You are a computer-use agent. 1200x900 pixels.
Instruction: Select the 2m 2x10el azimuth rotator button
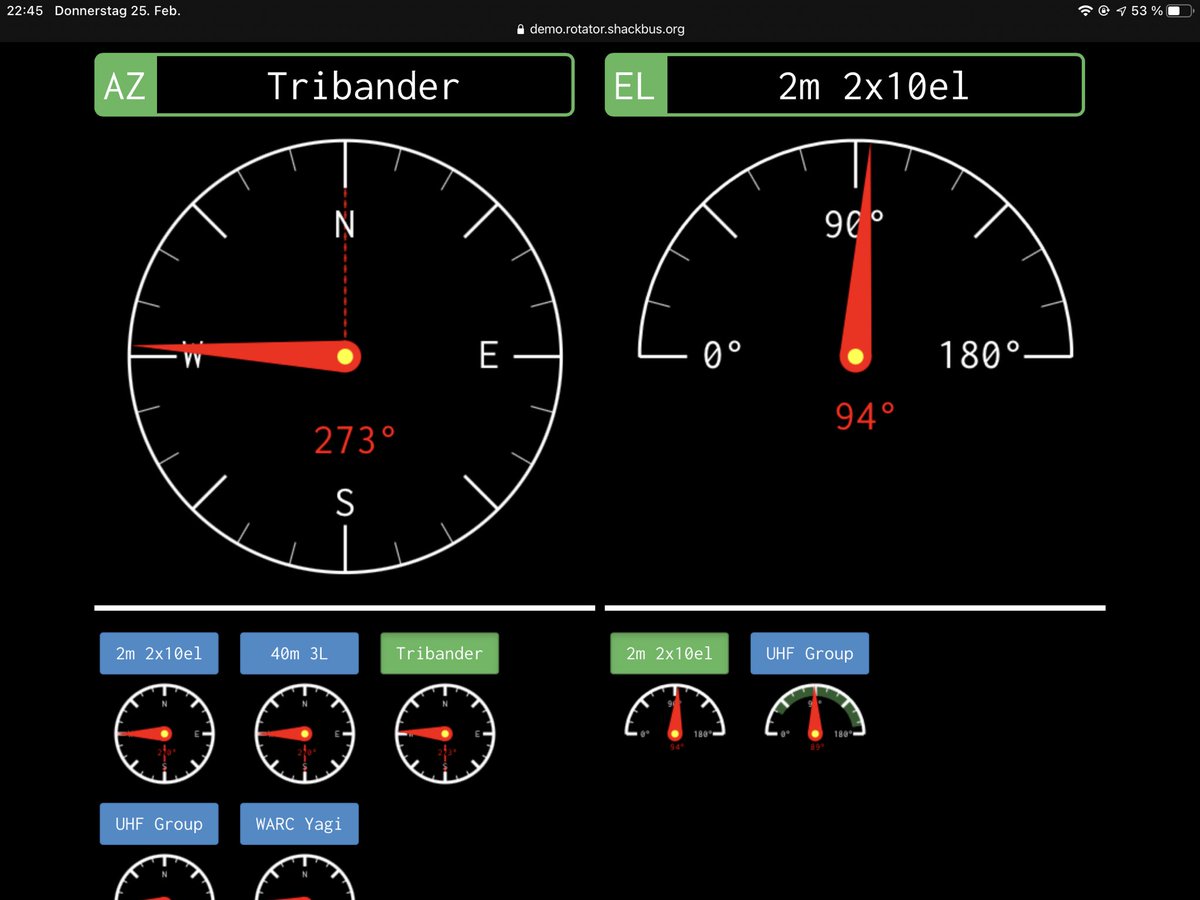(159, 654)
